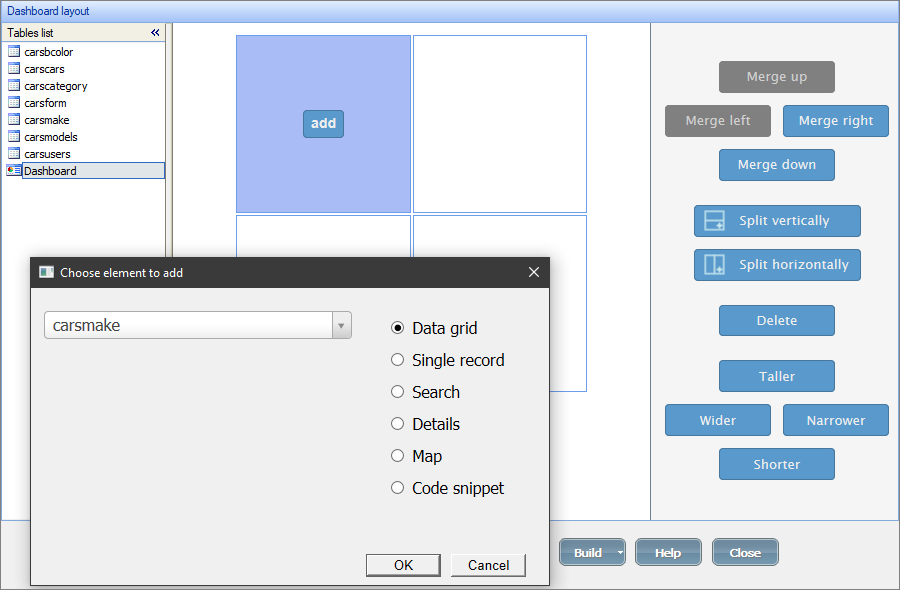This screenshot has width=900, height=590.
Task: Open the carsusers table icon
Action: (13, 153)
